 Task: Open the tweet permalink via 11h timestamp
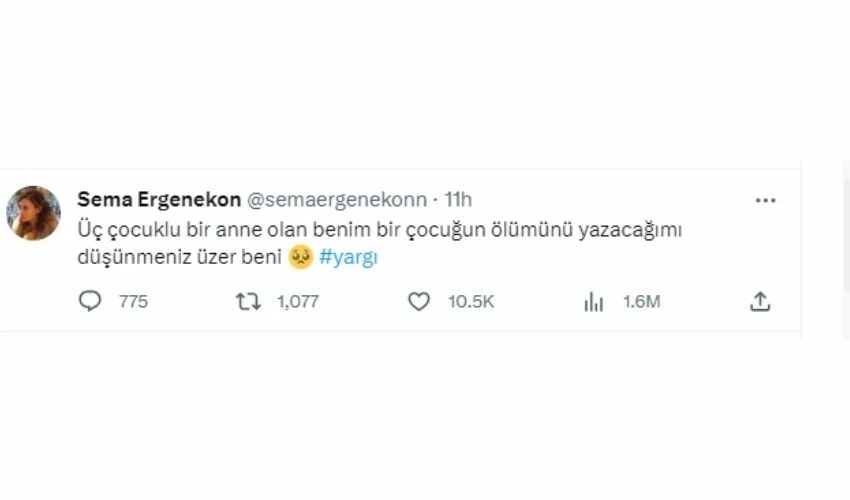tap(458, 200)
